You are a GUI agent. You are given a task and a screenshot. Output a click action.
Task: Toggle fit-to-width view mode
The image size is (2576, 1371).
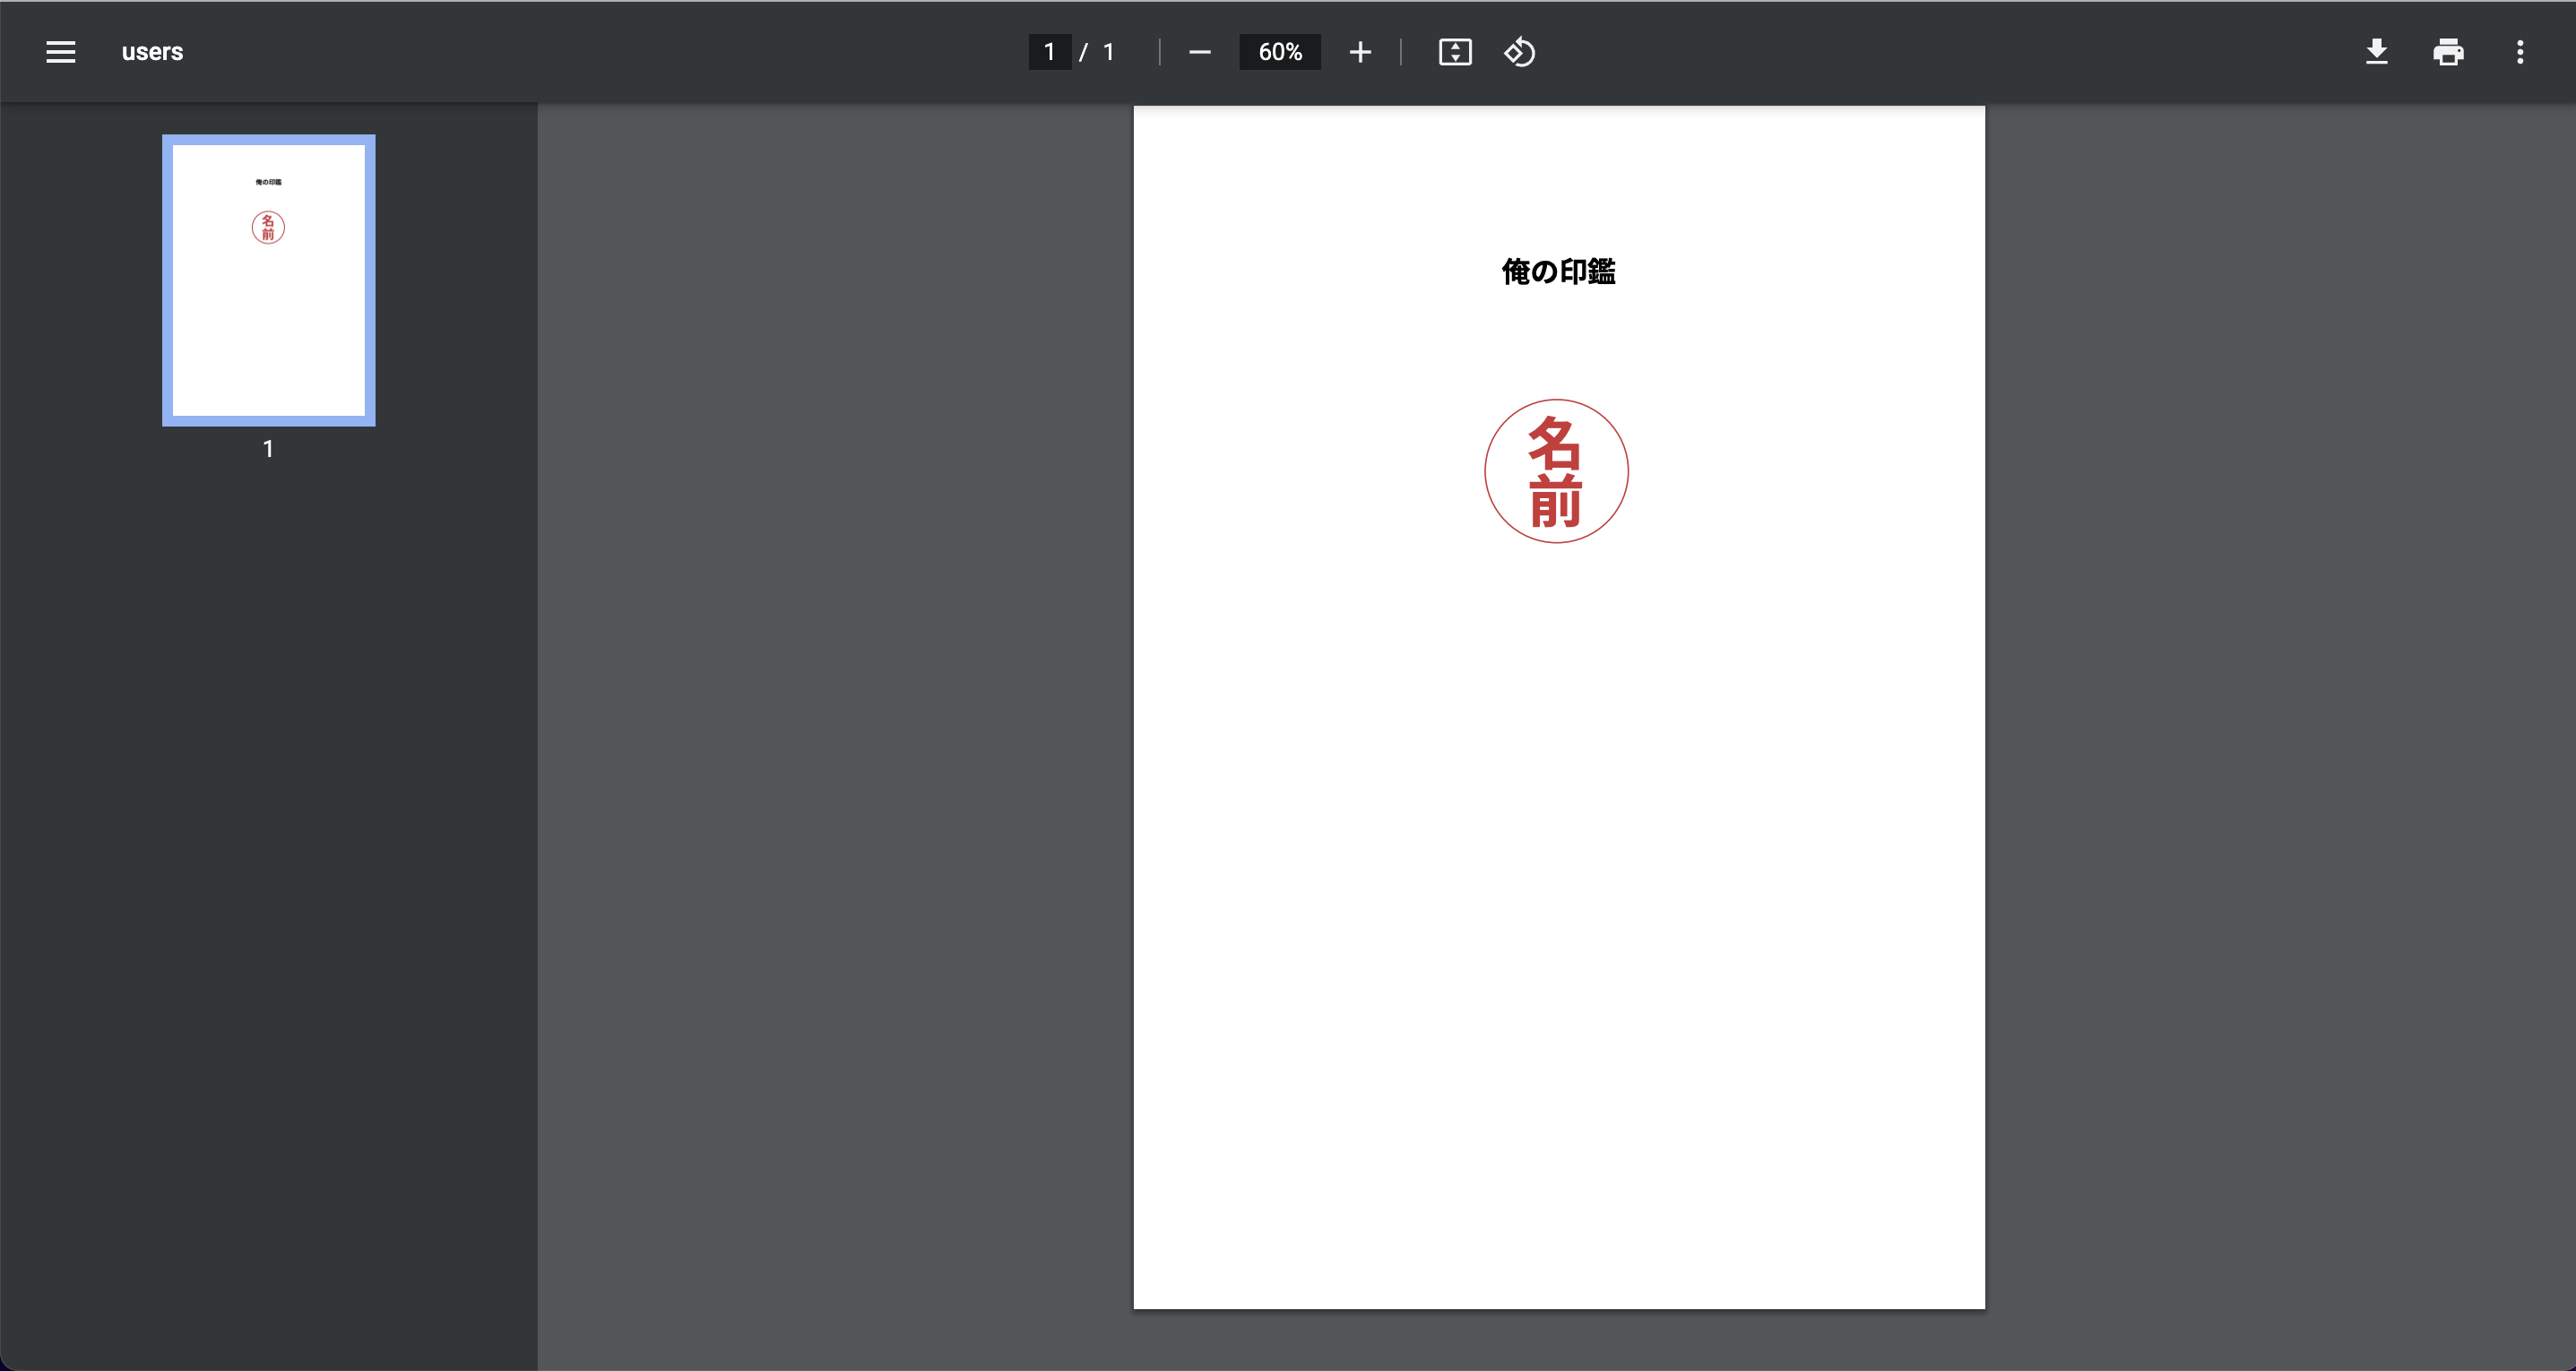(x=1456, y=51)
